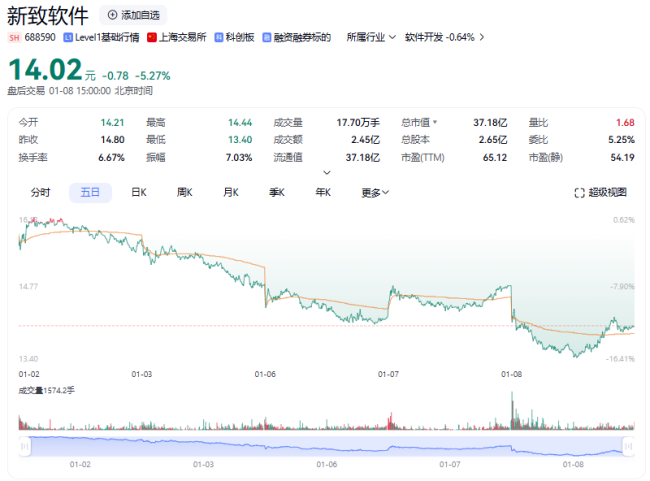Click the 昨收 value 14.80
The width and height of the screenshot is (650, 481).
tap(112, 140)
